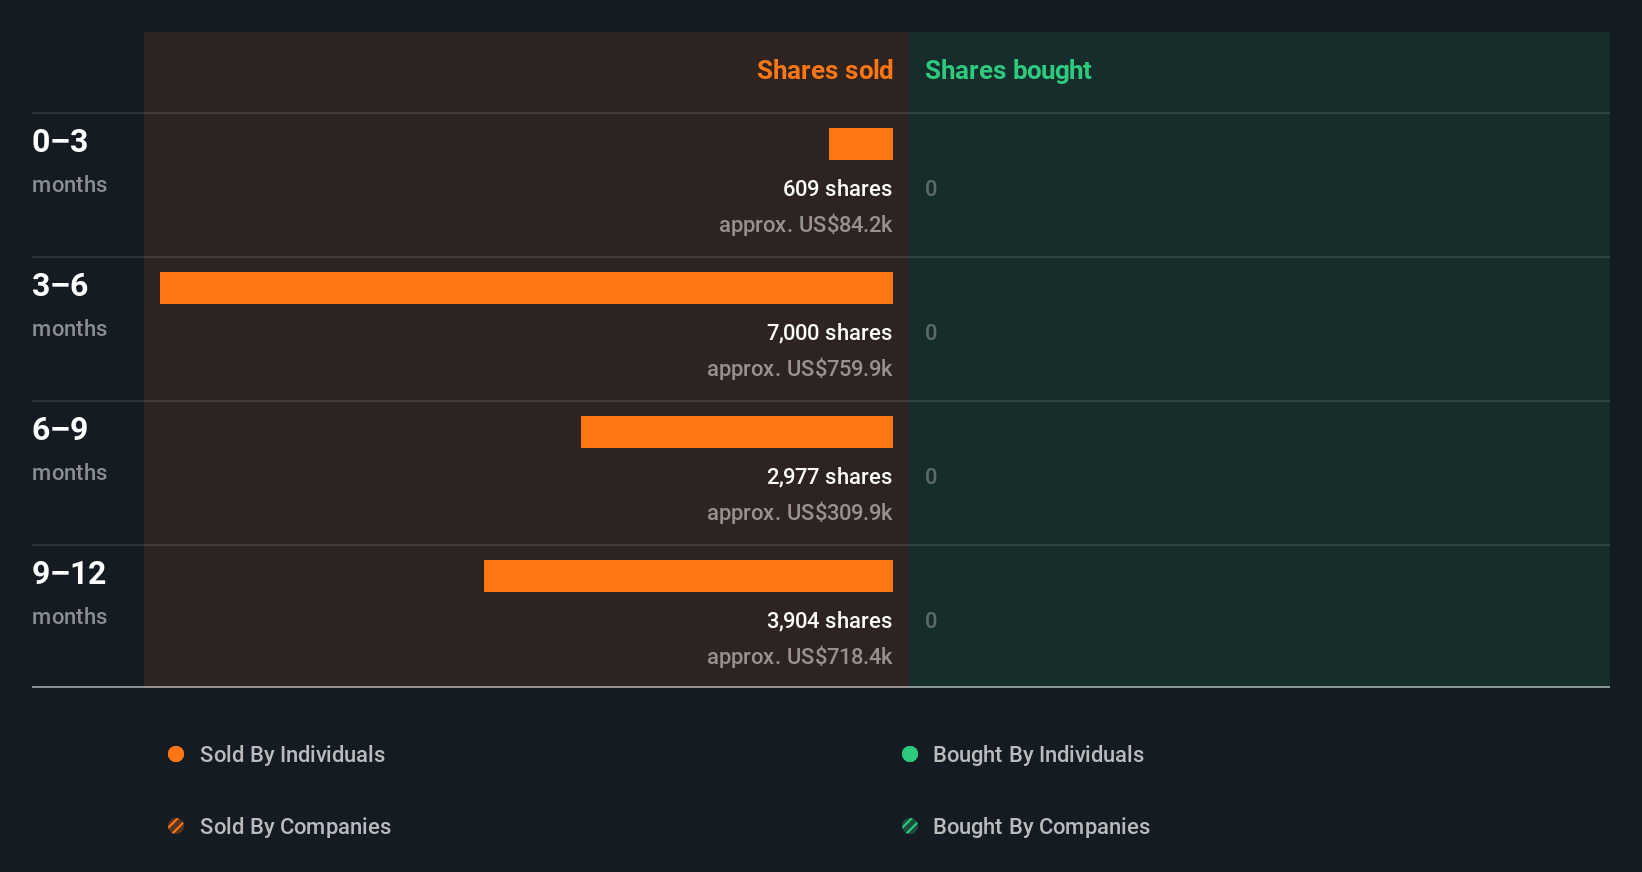Click the striped Bought By Companies legend icon
Image resolution: width=1642 pixels, height=872 pixels.
(910, 826)
